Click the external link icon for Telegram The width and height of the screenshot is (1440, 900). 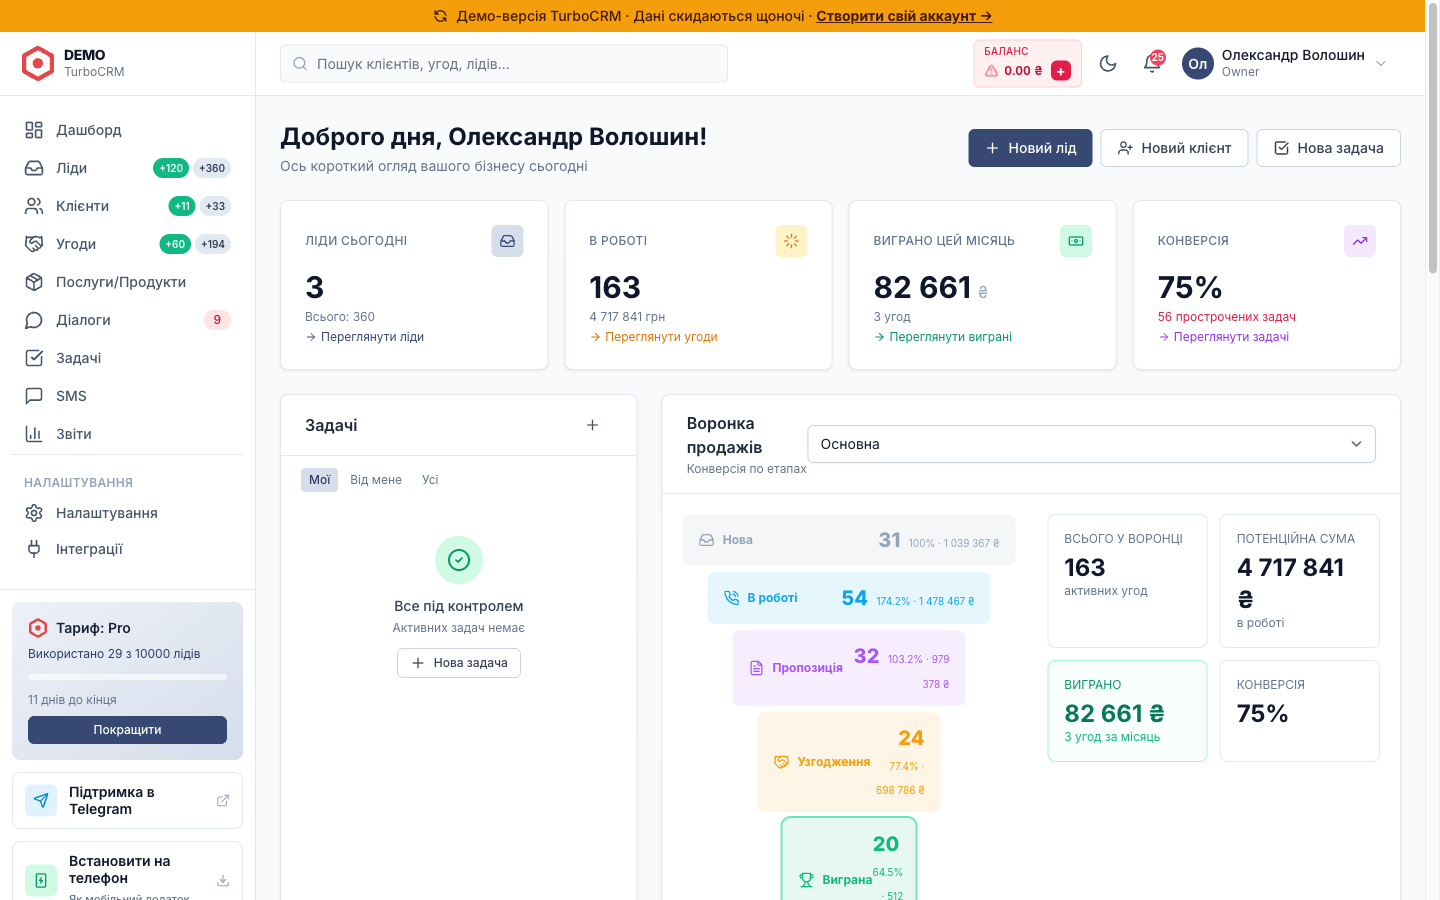(x=223, y=800)
